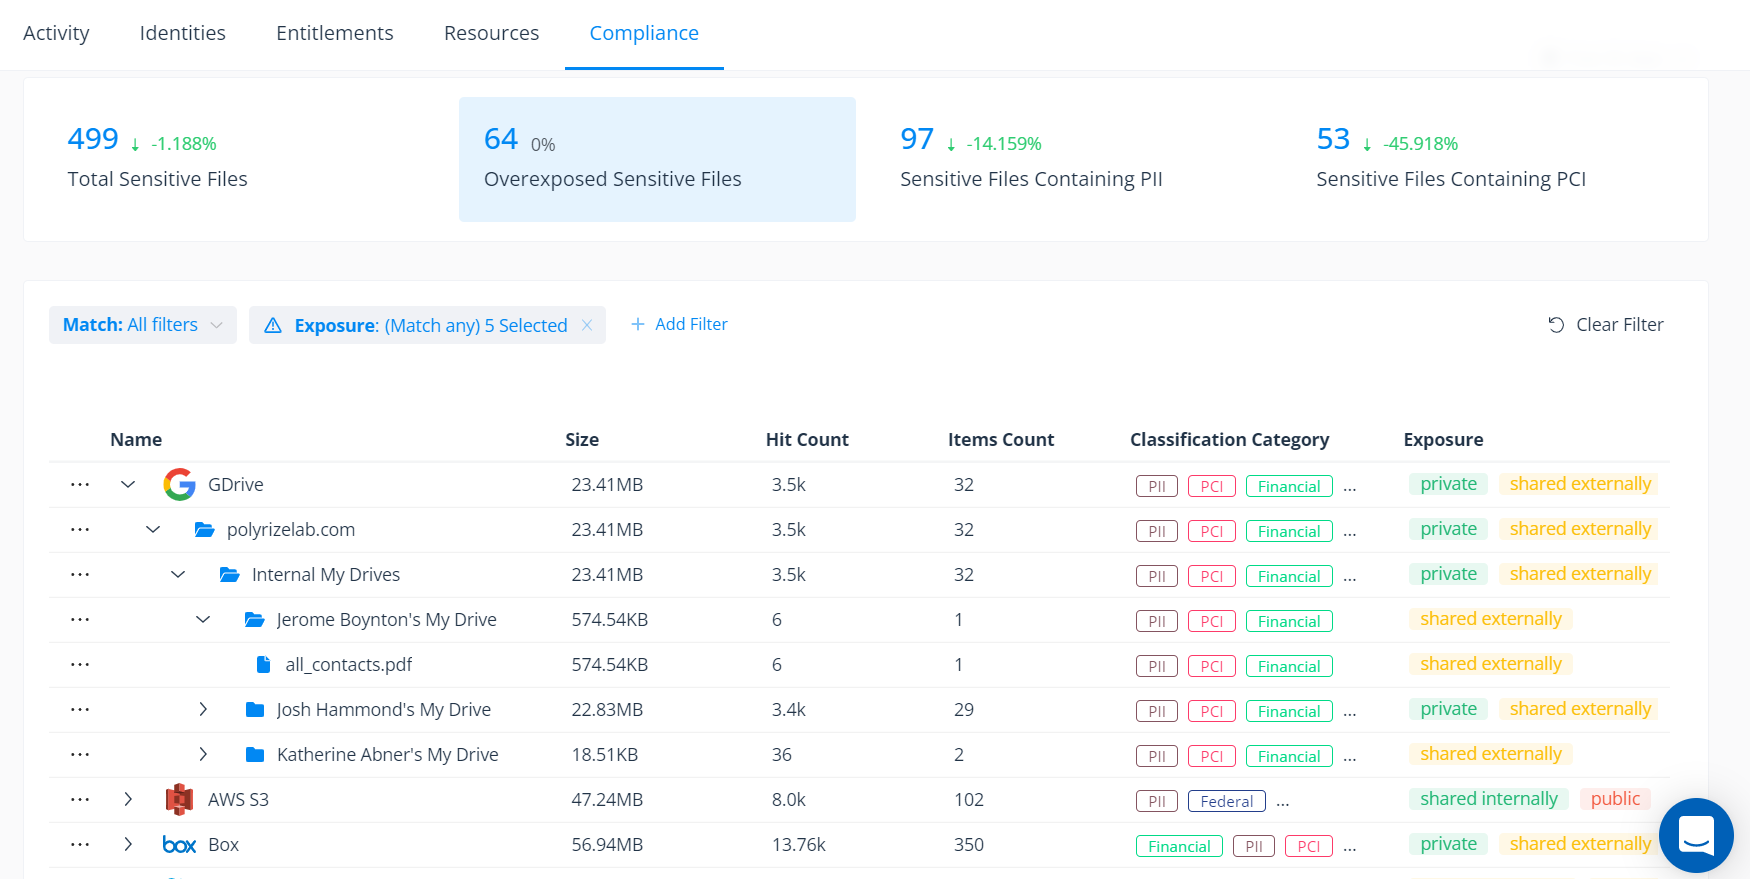
Task: Switch to the Entitlements tab
Action: pyautogui.click(x=334, y=33)
